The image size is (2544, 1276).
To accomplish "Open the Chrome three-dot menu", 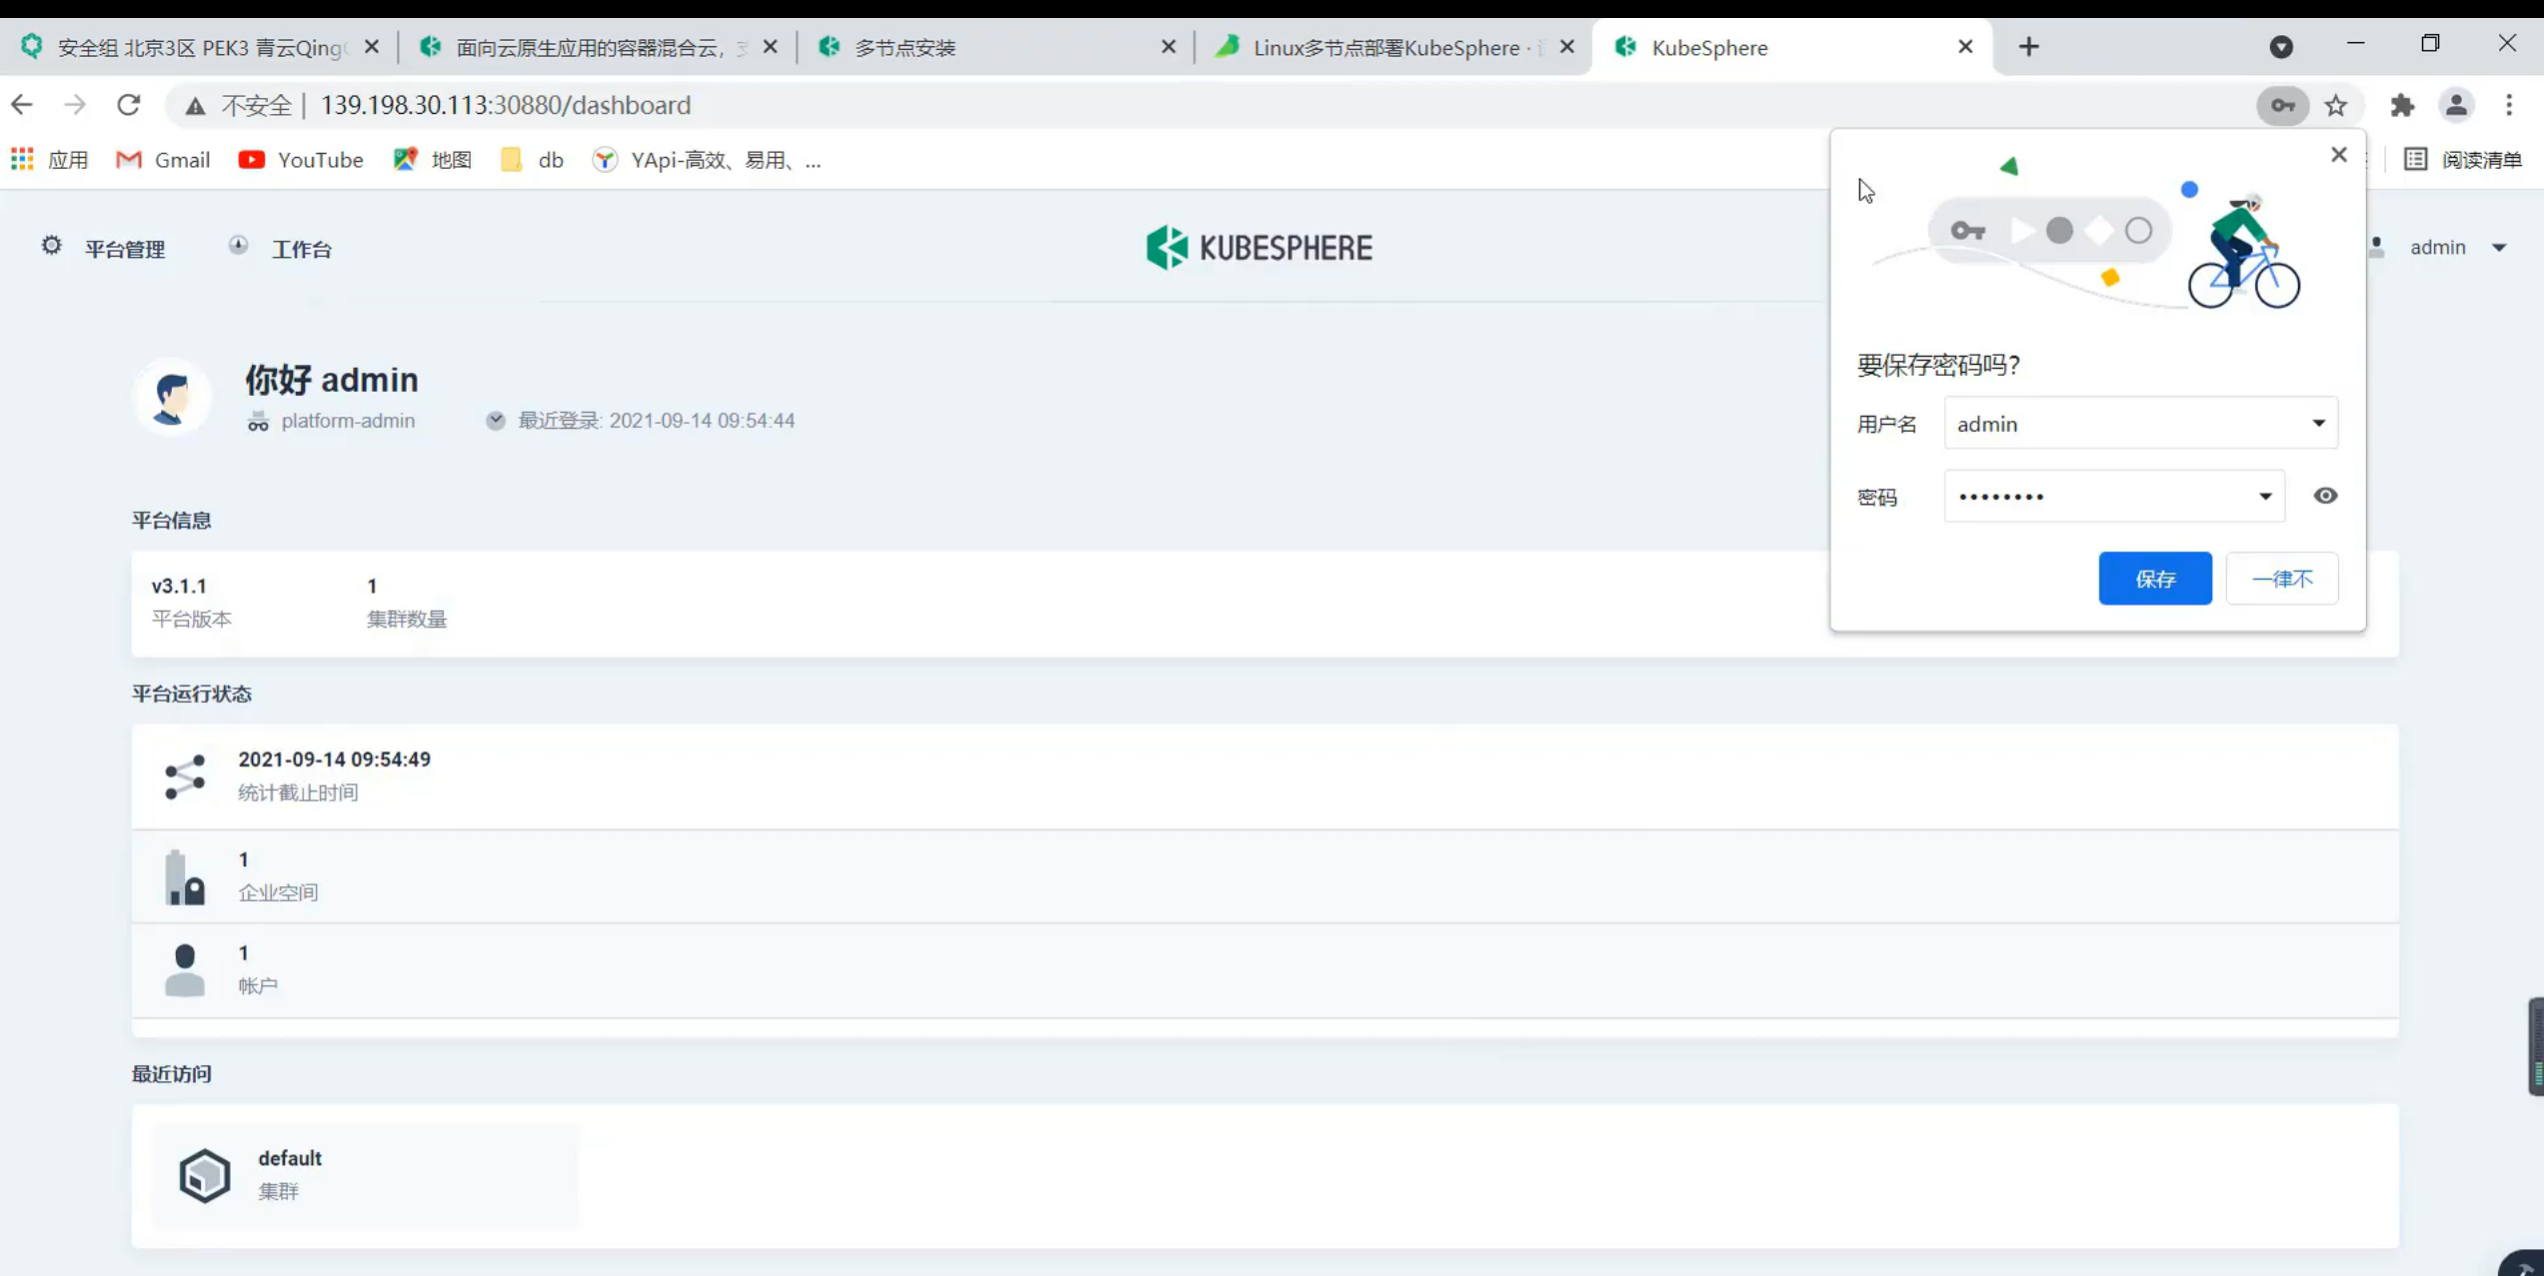I will 2509,105.
